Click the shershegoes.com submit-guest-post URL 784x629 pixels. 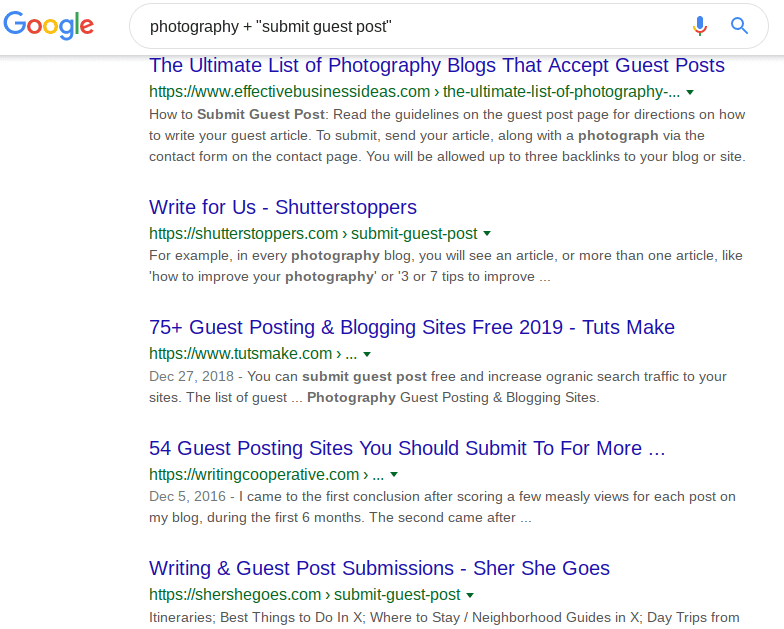click(305, 595)
